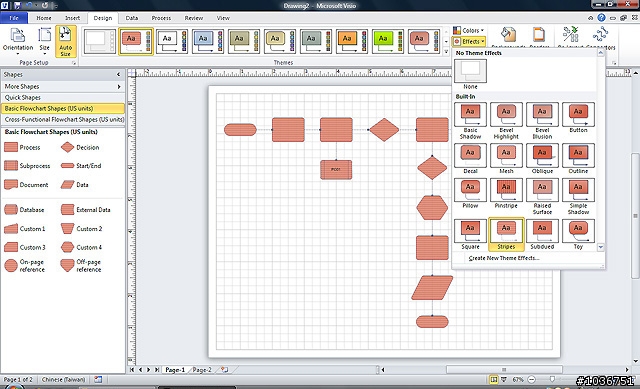
Task: Go to the first page arrow
Action: coord(132,370)
